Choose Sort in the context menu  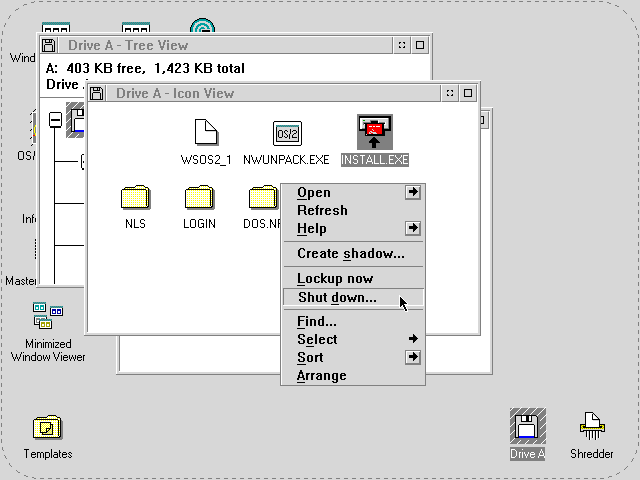pyautogui.click(x=353, y=358)
